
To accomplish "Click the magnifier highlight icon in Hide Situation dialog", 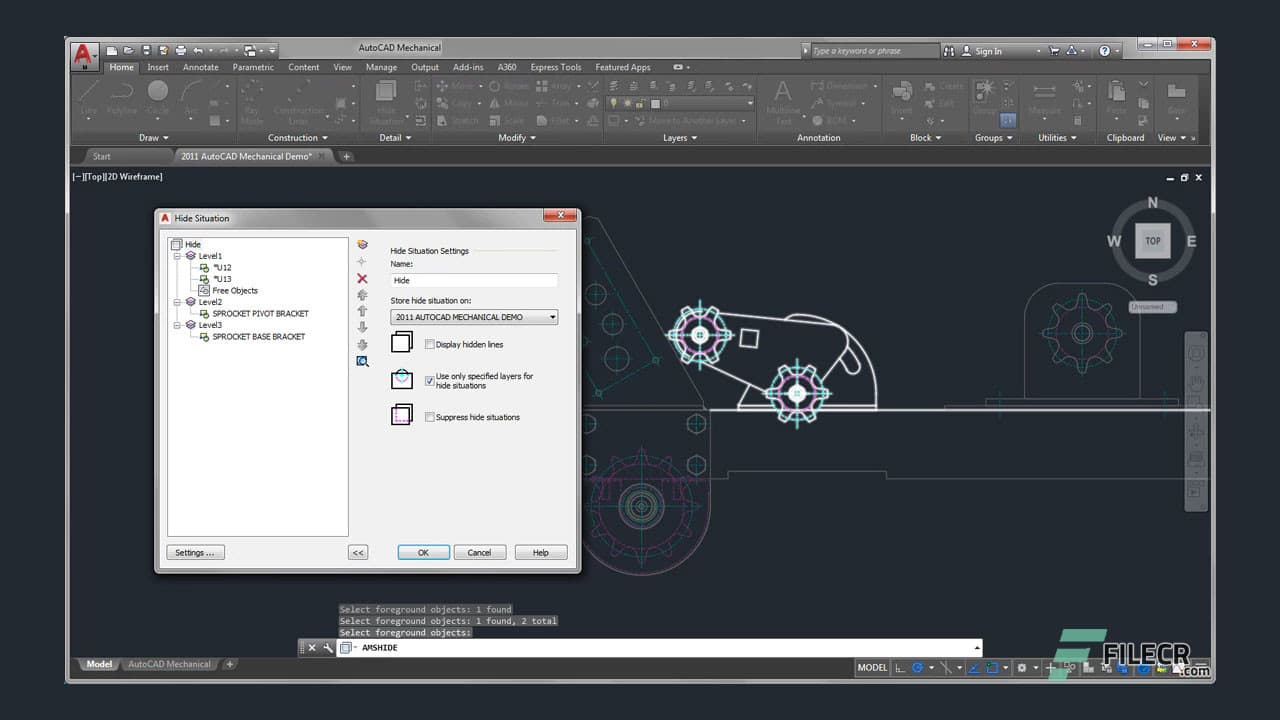I will coord(362,361).
